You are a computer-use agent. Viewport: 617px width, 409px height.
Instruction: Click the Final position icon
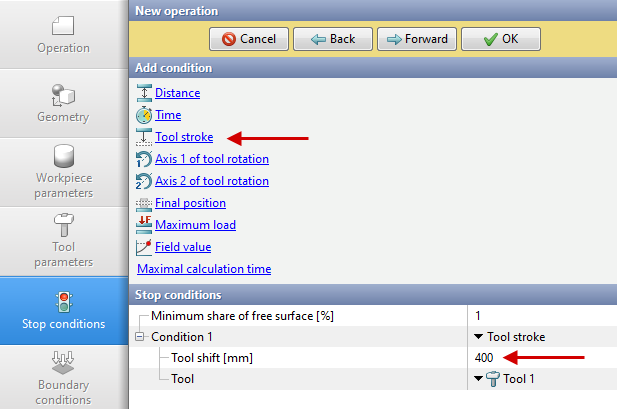click(144, 203)
